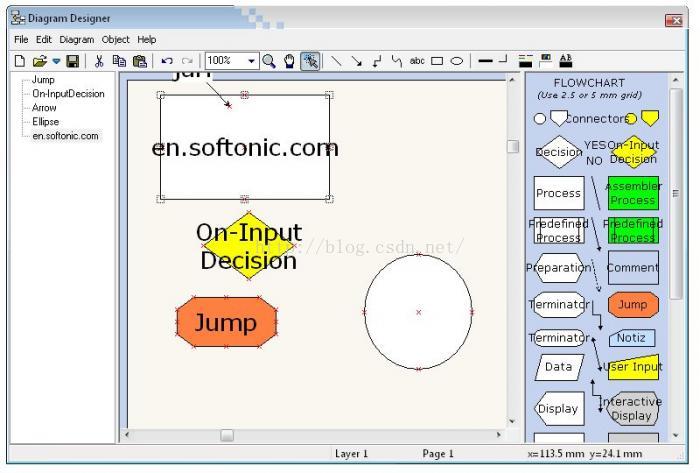The image size is (700, 473).
Task: Select On-InputDecision in the object tree
Action: tap(68, 94)
